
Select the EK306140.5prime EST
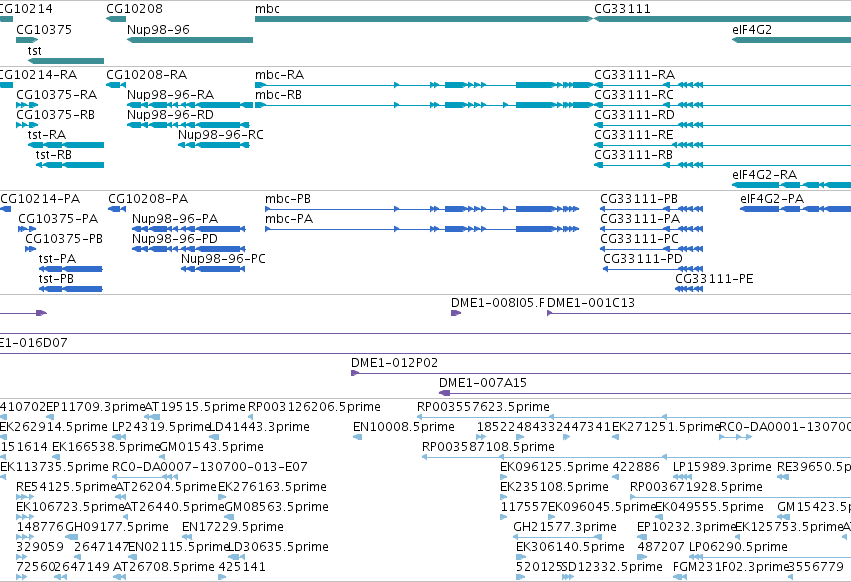521,557
